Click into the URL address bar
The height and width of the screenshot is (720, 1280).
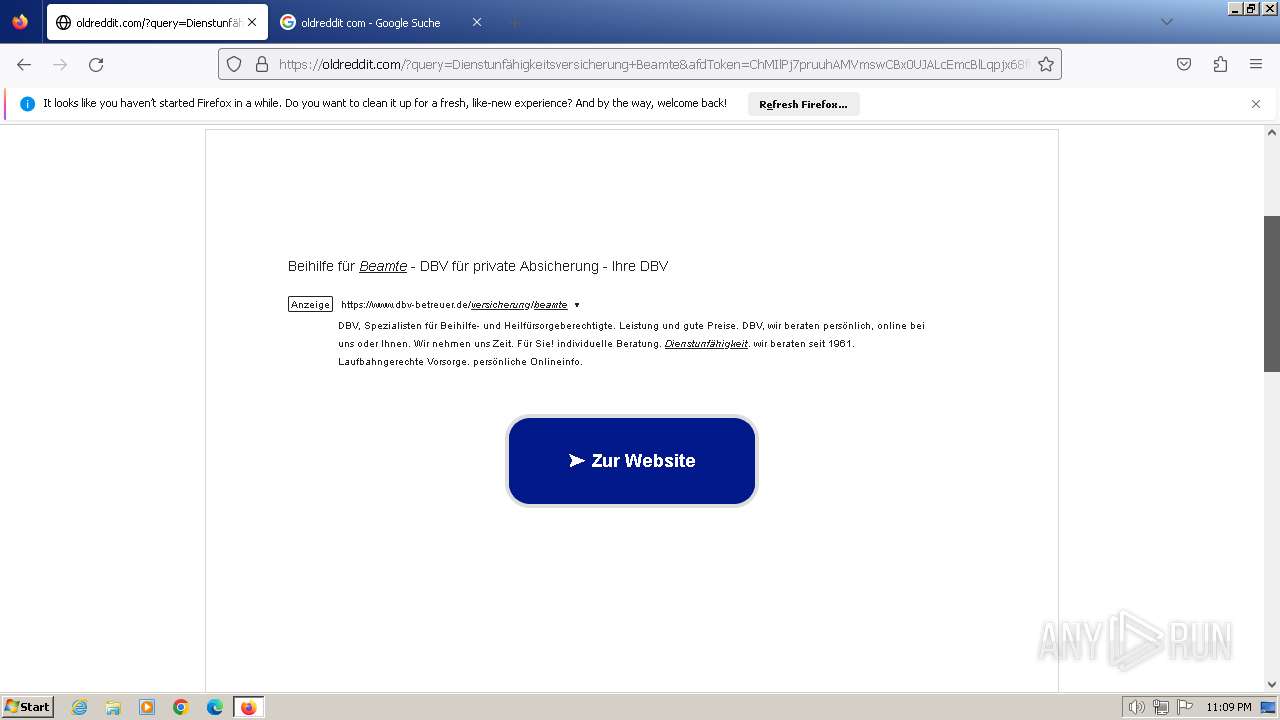pyautogui.click(x=640, y=64)
